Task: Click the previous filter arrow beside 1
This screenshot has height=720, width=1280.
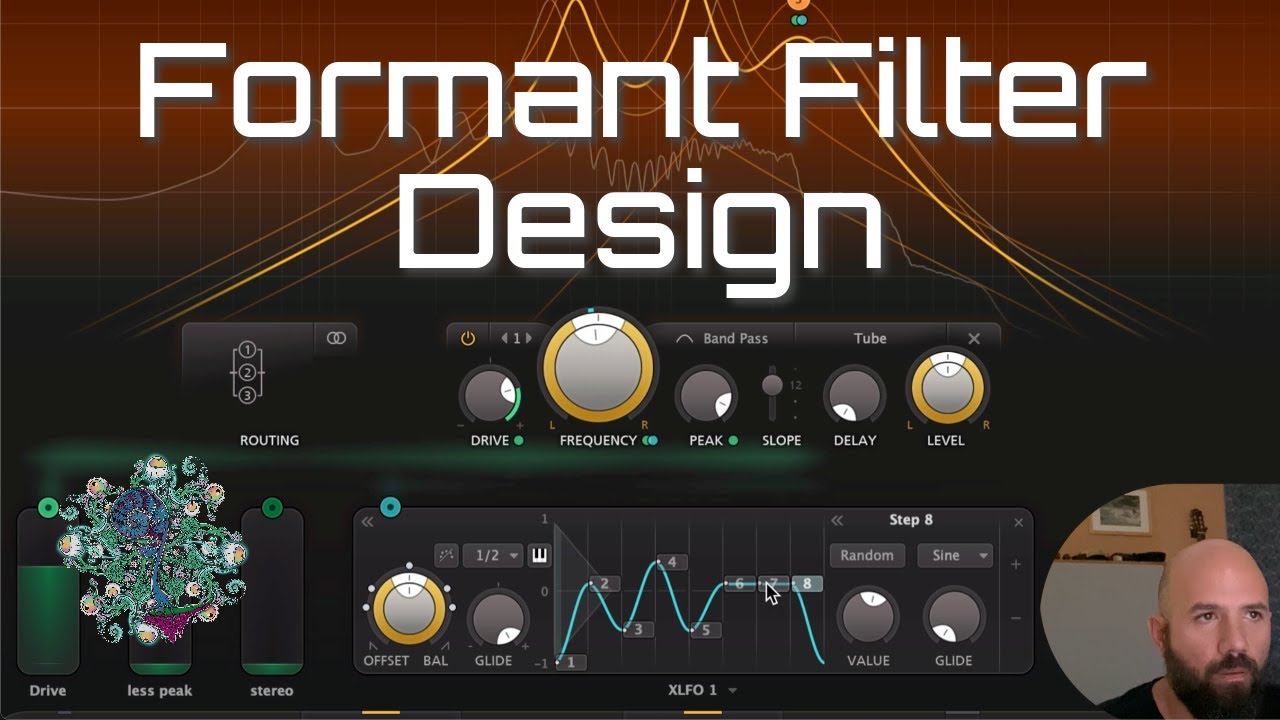Action: pyautogui.click(x=505, y=339)
